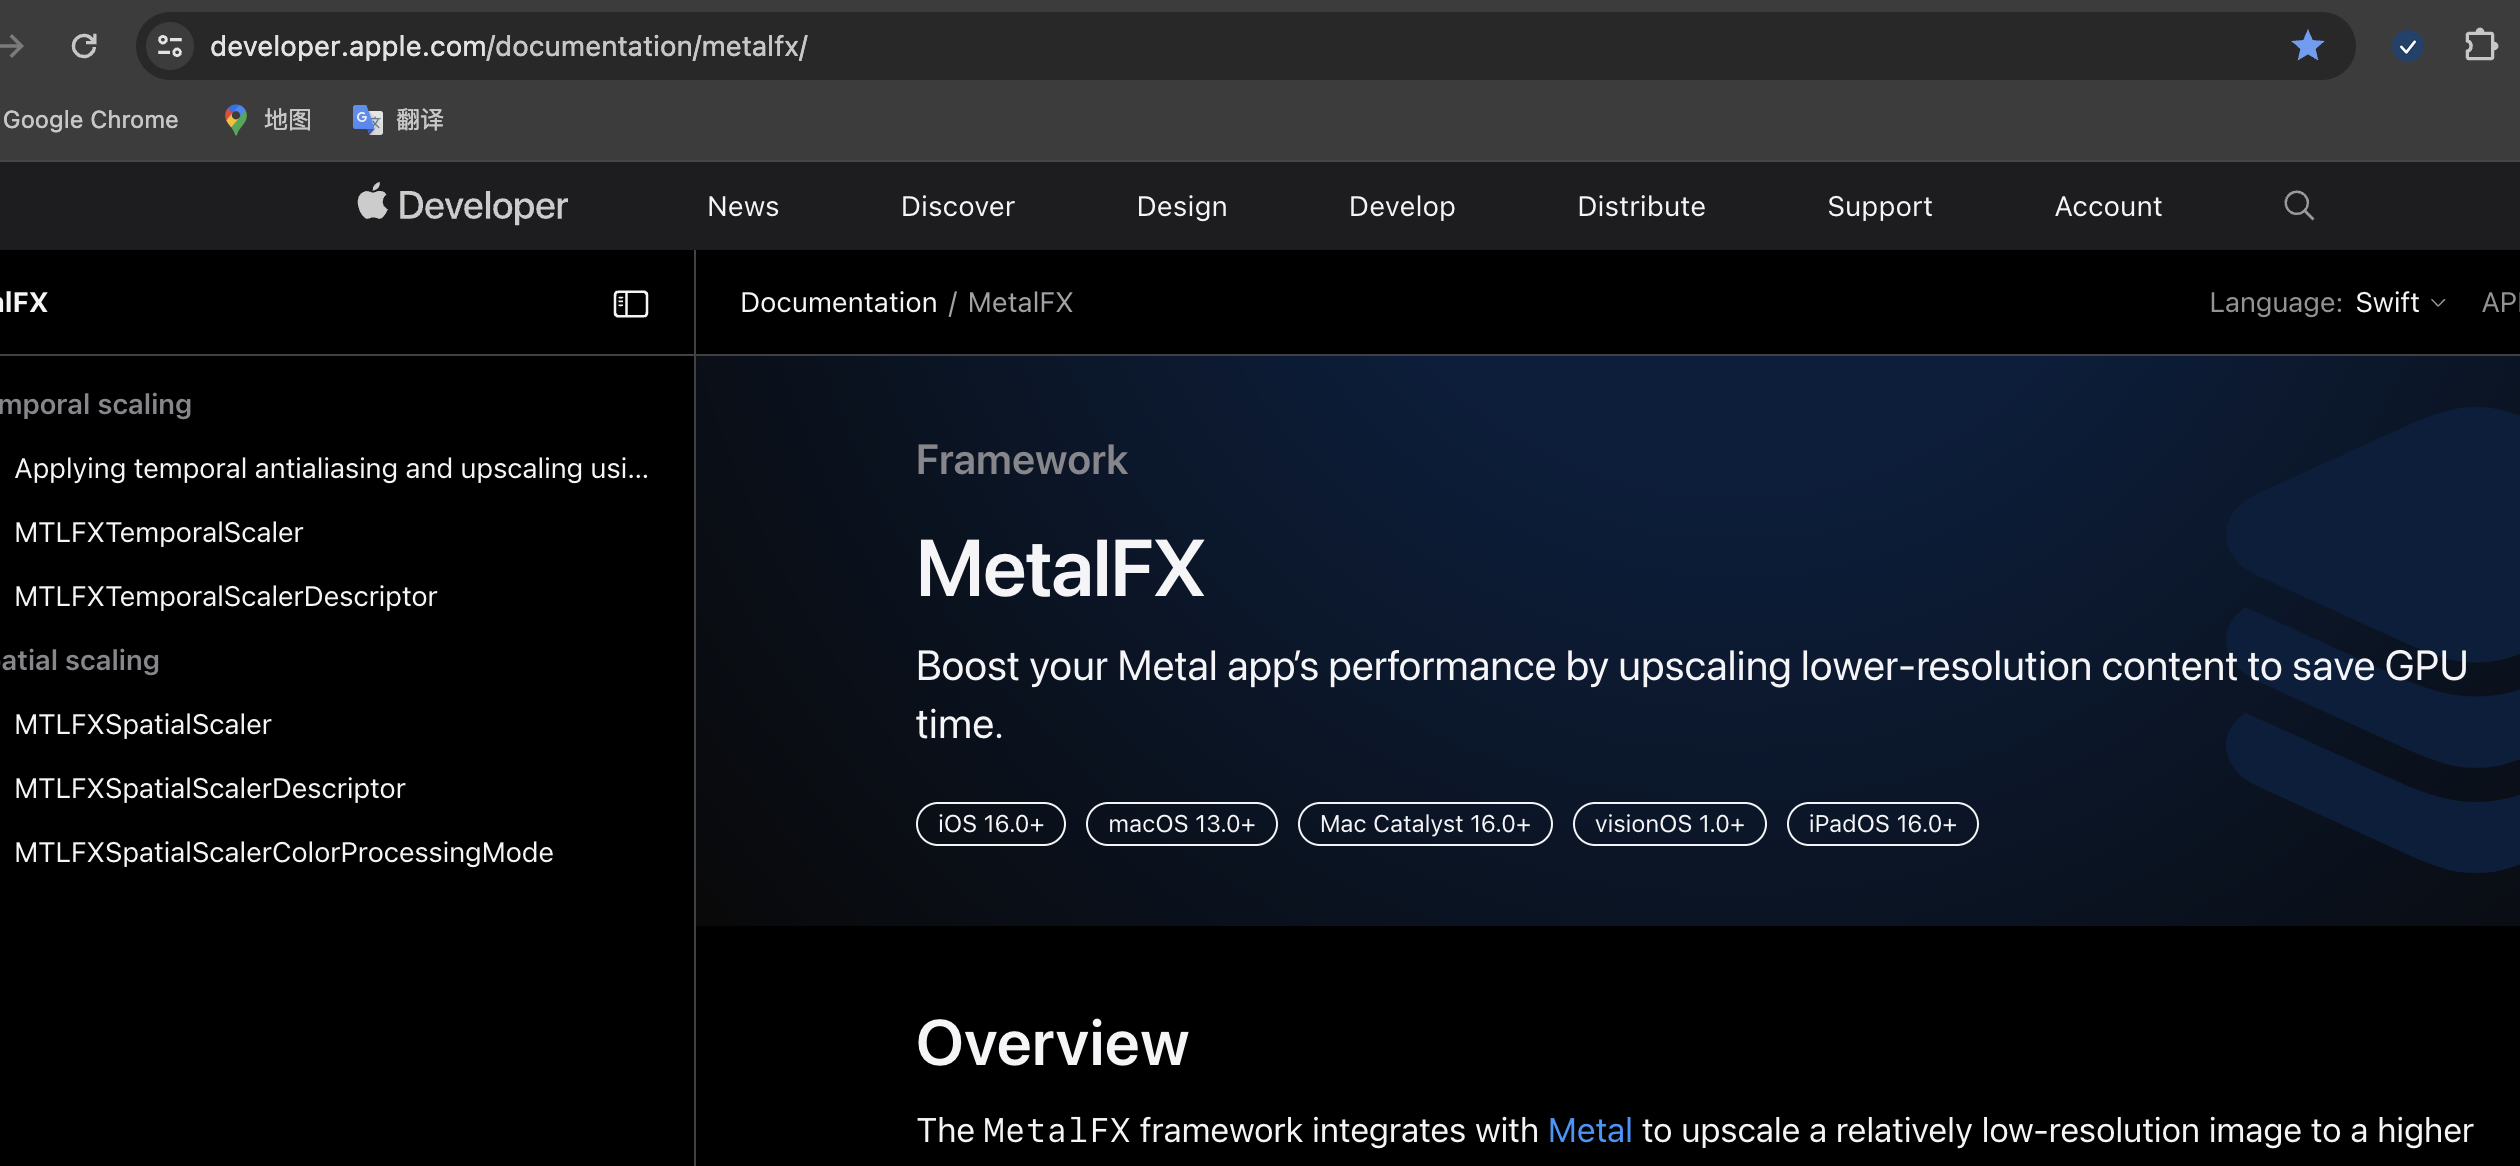Viewport: 2520px width, 1166px height.
Task: Open the Account menu item
Action: (2108, 206)
